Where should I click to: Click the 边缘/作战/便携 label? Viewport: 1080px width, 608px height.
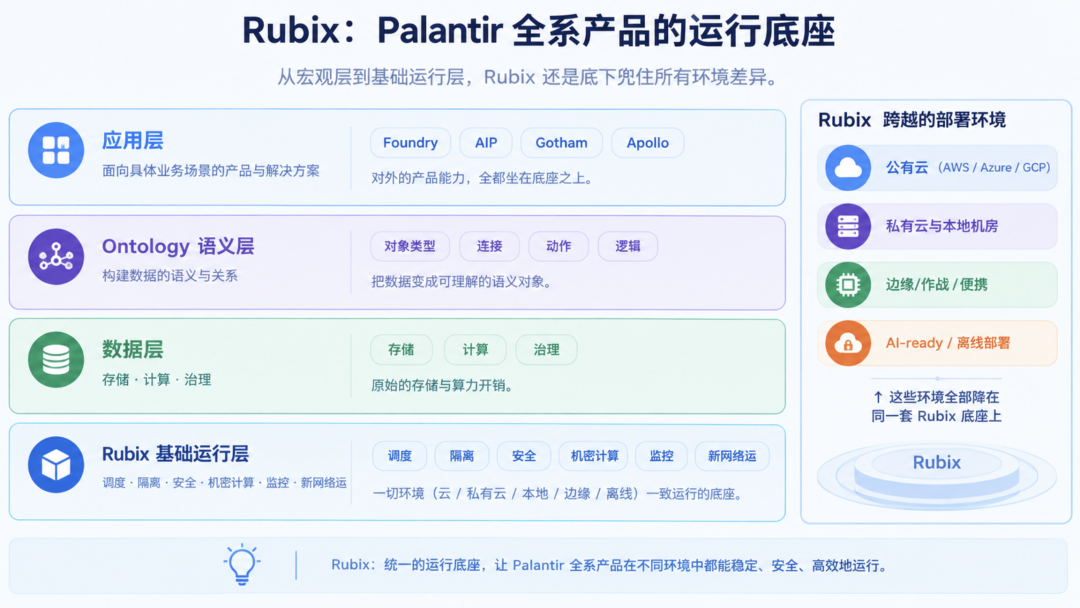coord(936,284)
